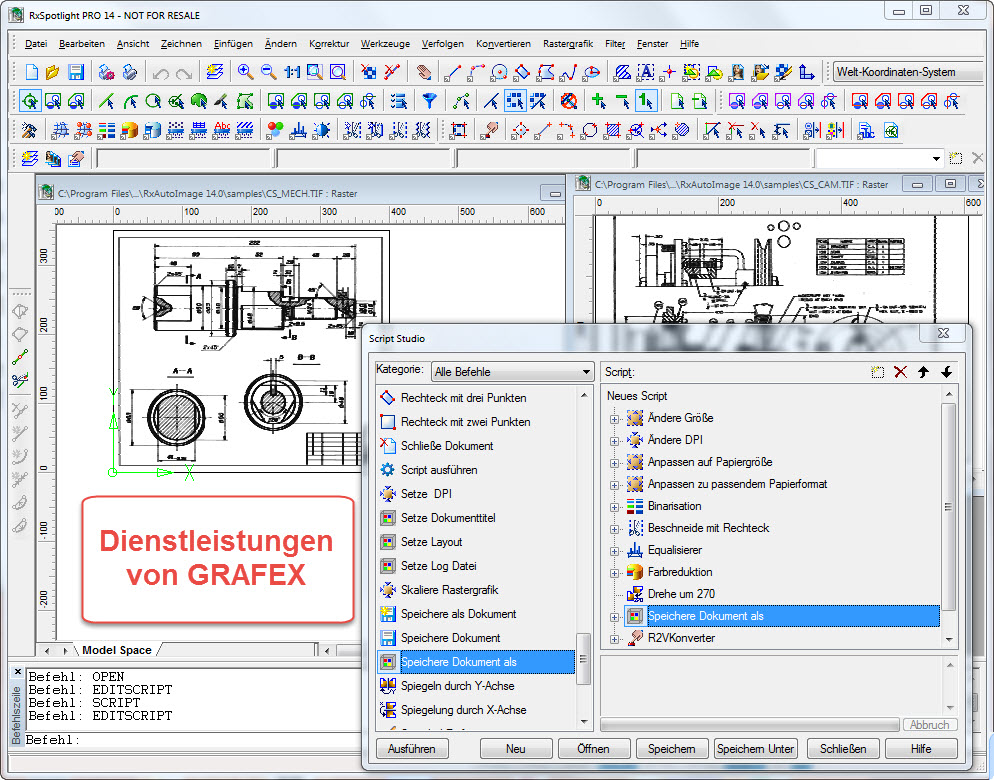This screenshot has width=994, height=780.
Task: Select the pan hand tool icon
Action: click(x=424, y=72)
